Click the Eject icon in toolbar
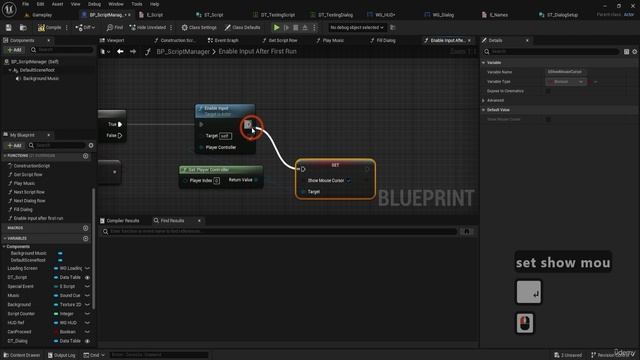Image resolution: width=640 pixels, height=360 pixels. (305, 27)
